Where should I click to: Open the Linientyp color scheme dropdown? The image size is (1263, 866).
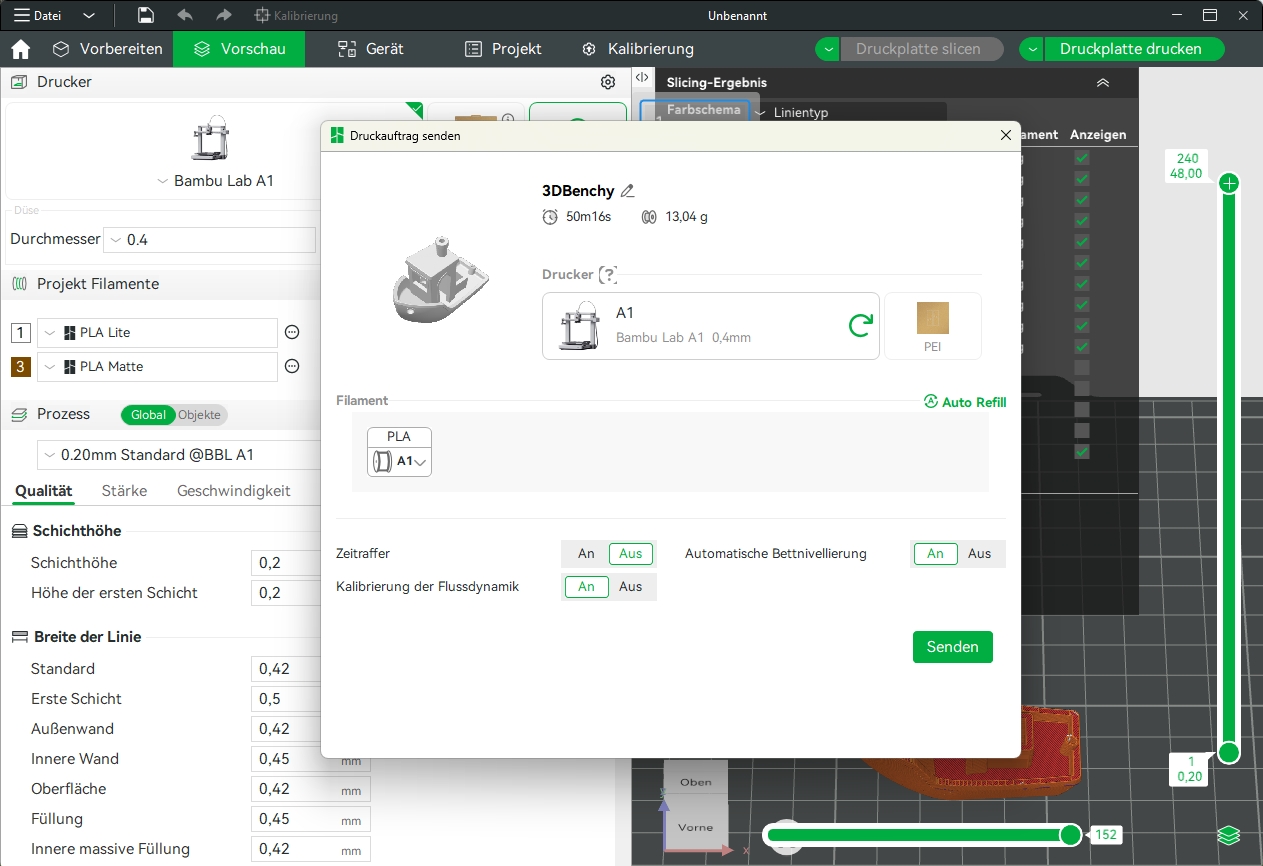[851, 113]
